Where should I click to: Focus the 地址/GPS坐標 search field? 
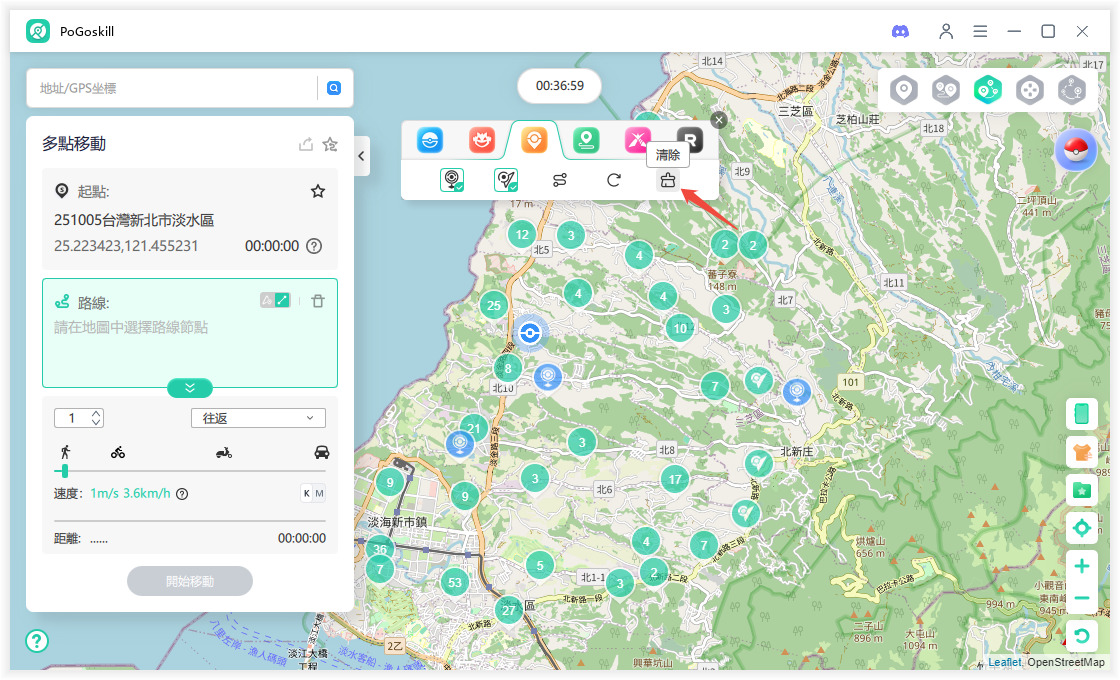175,88
